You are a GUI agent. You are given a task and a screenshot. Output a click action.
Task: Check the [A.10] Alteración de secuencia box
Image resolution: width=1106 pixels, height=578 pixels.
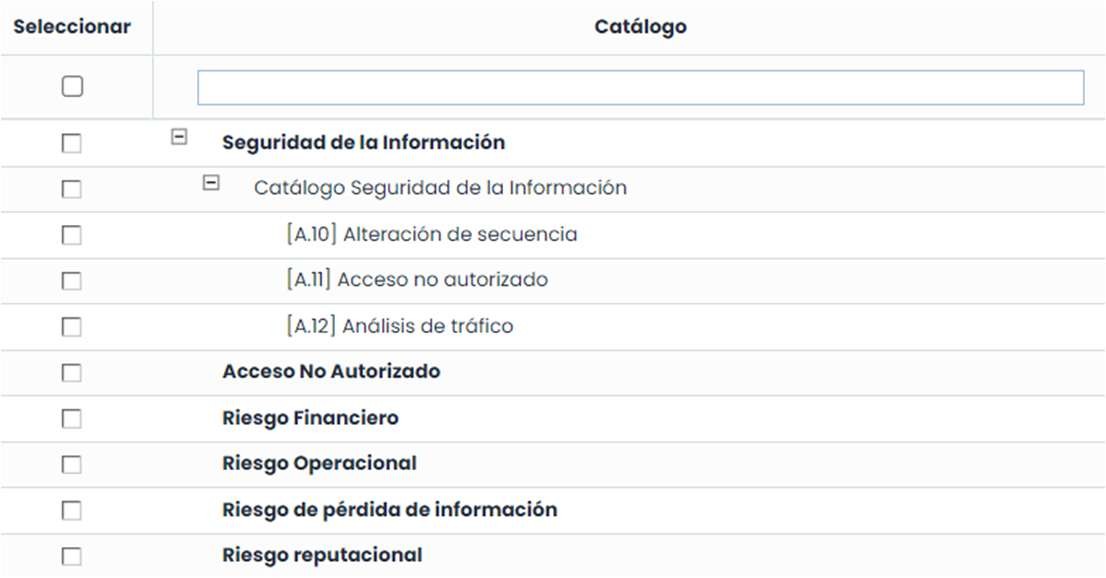click(x=72, y=235)
